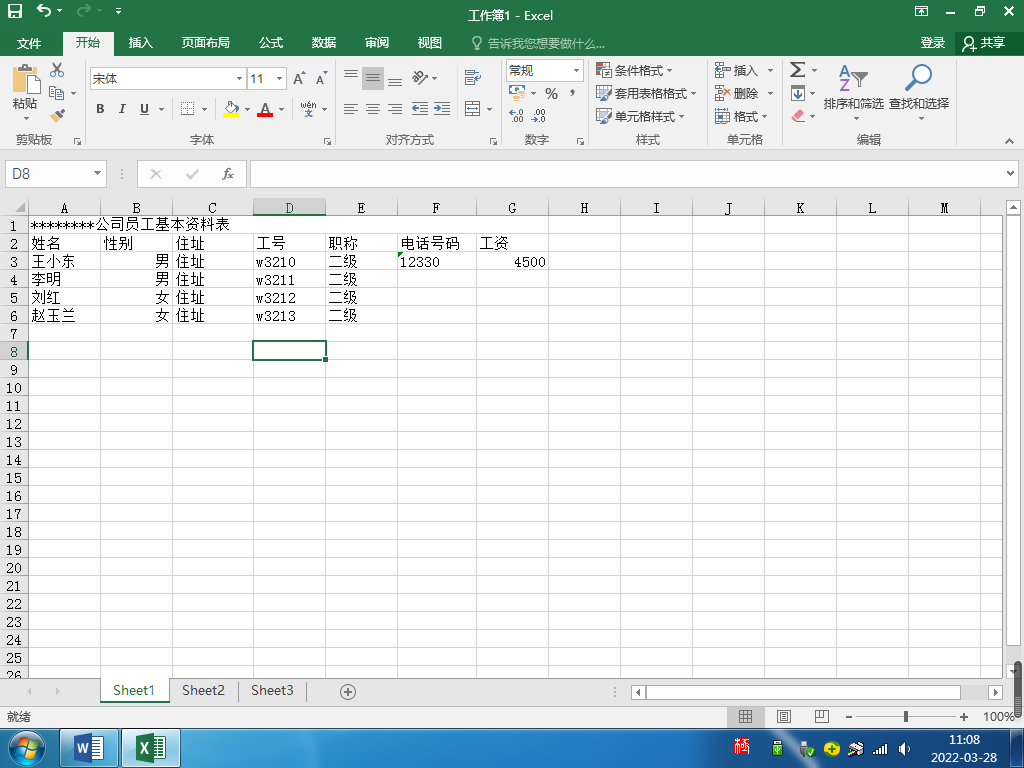The image size is (1024, 768).
Task: Click the Fill down icon
Action: click(797, 93)
